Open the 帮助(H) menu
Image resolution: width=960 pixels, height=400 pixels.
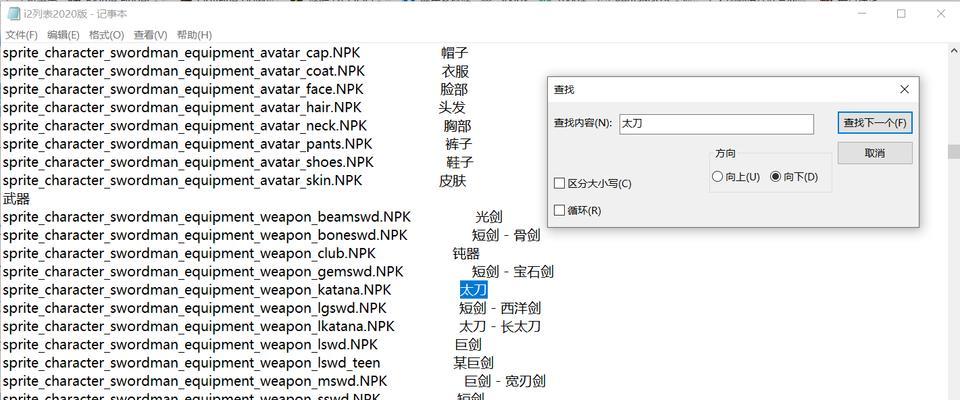[x=194, y=35]
